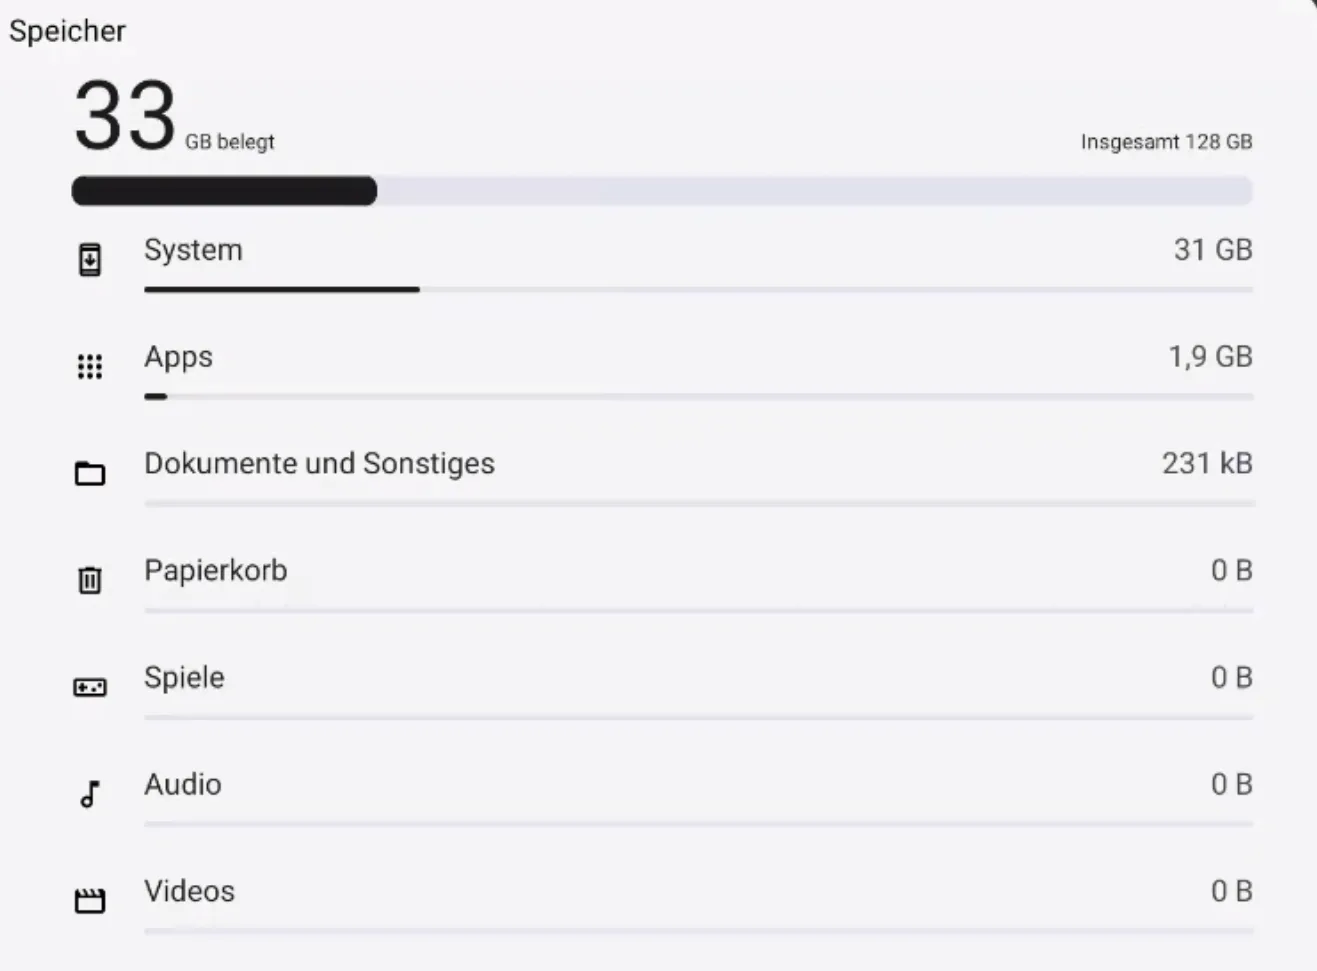Select the Audio storage category
The image size is (1317, 971).
183,785
